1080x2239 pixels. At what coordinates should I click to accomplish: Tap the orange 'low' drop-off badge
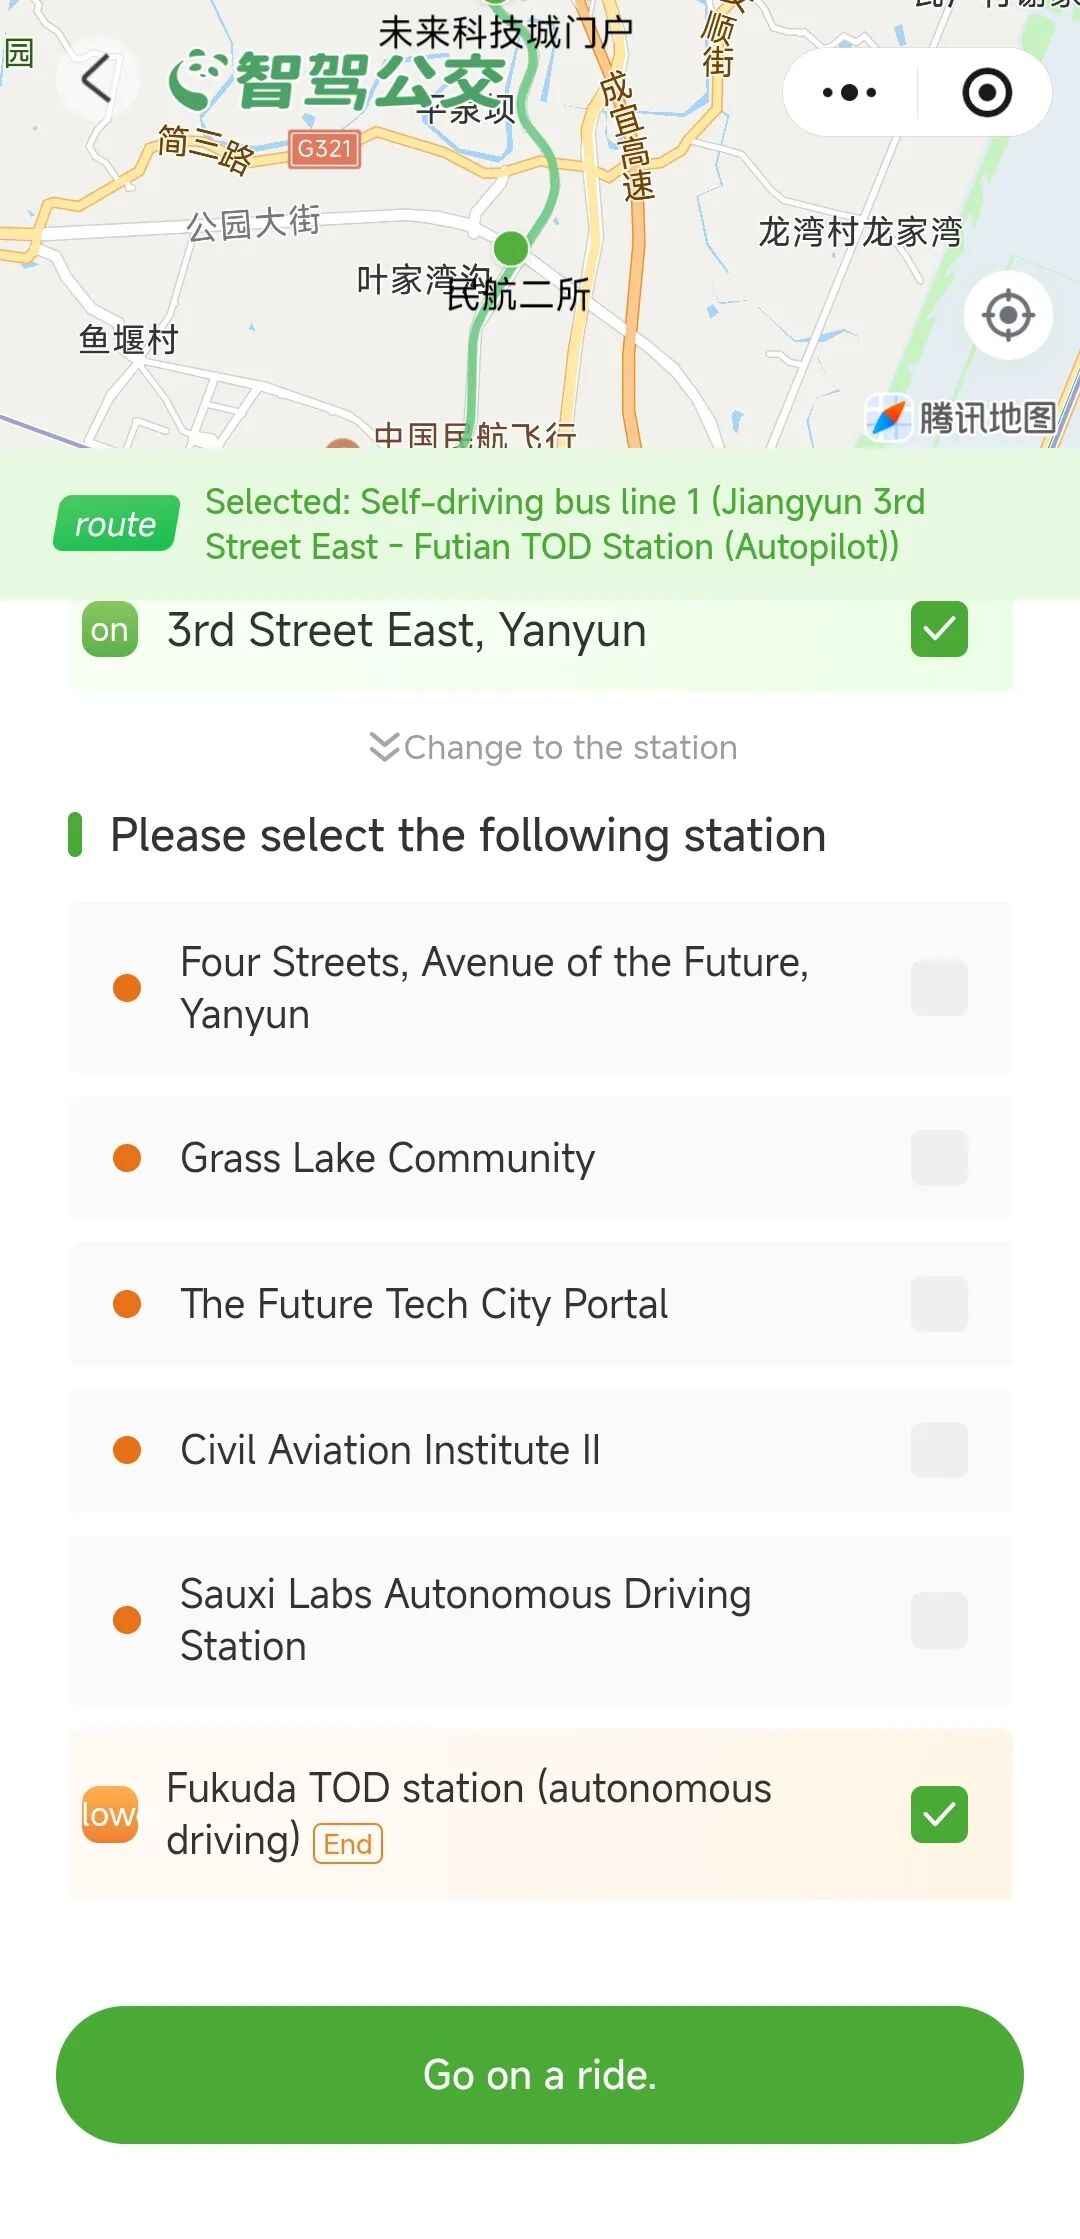click(x=110, y=1814)
